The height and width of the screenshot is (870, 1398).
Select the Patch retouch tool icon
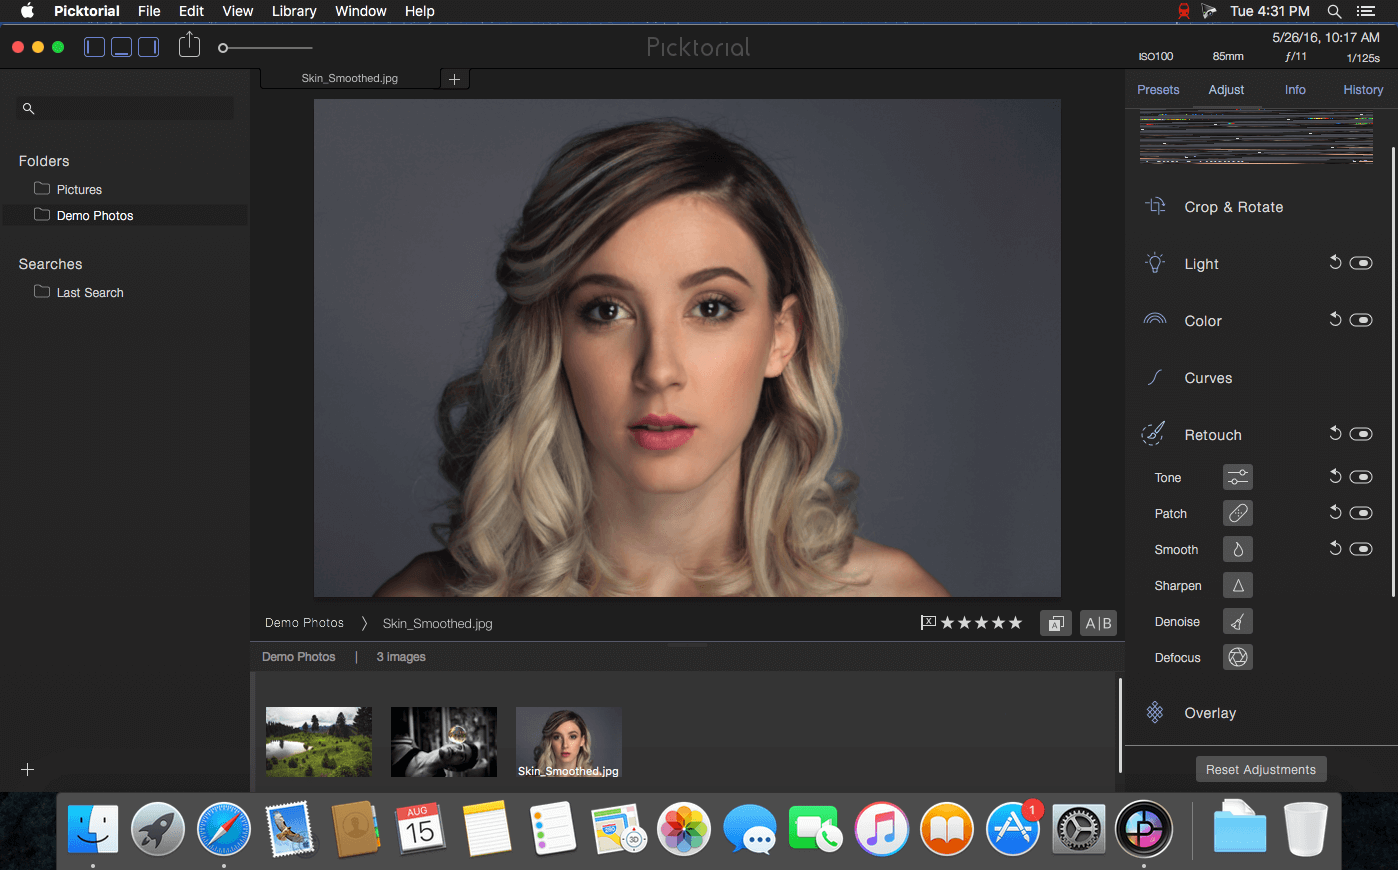pyautogui.click(x=1238, y=513)
